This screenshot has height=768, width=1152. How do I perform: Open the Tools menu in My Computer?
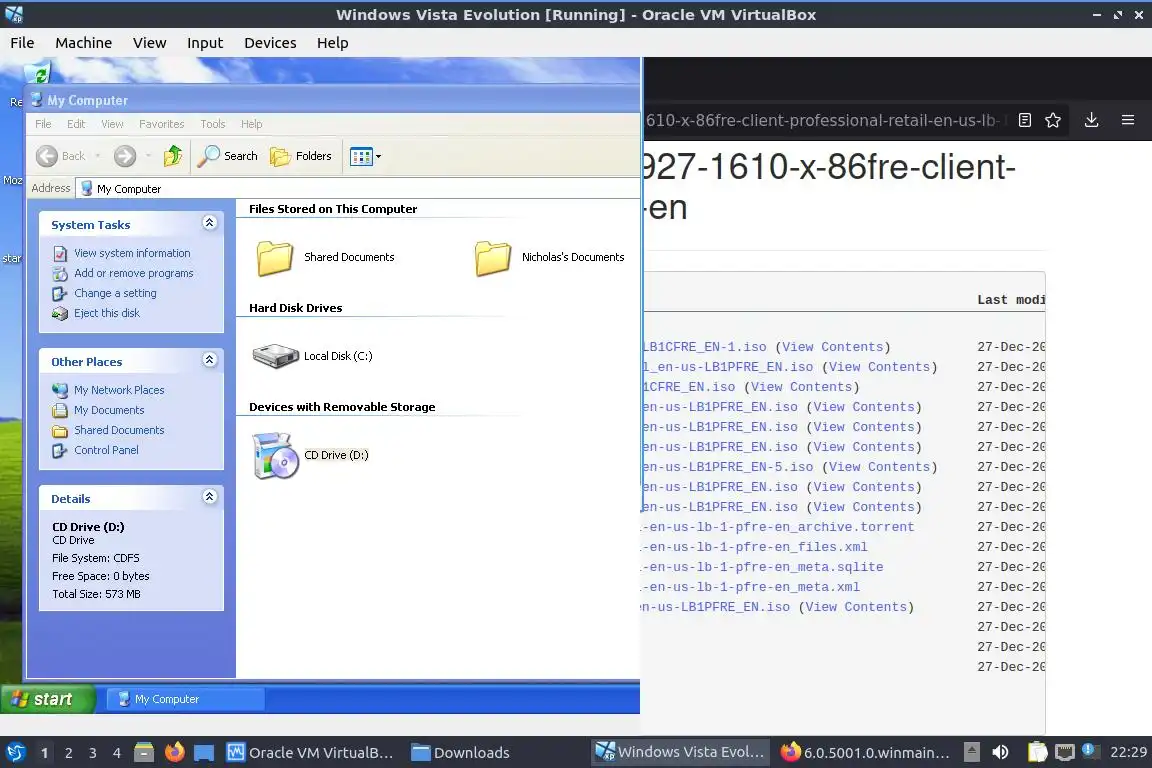(213, 123)
